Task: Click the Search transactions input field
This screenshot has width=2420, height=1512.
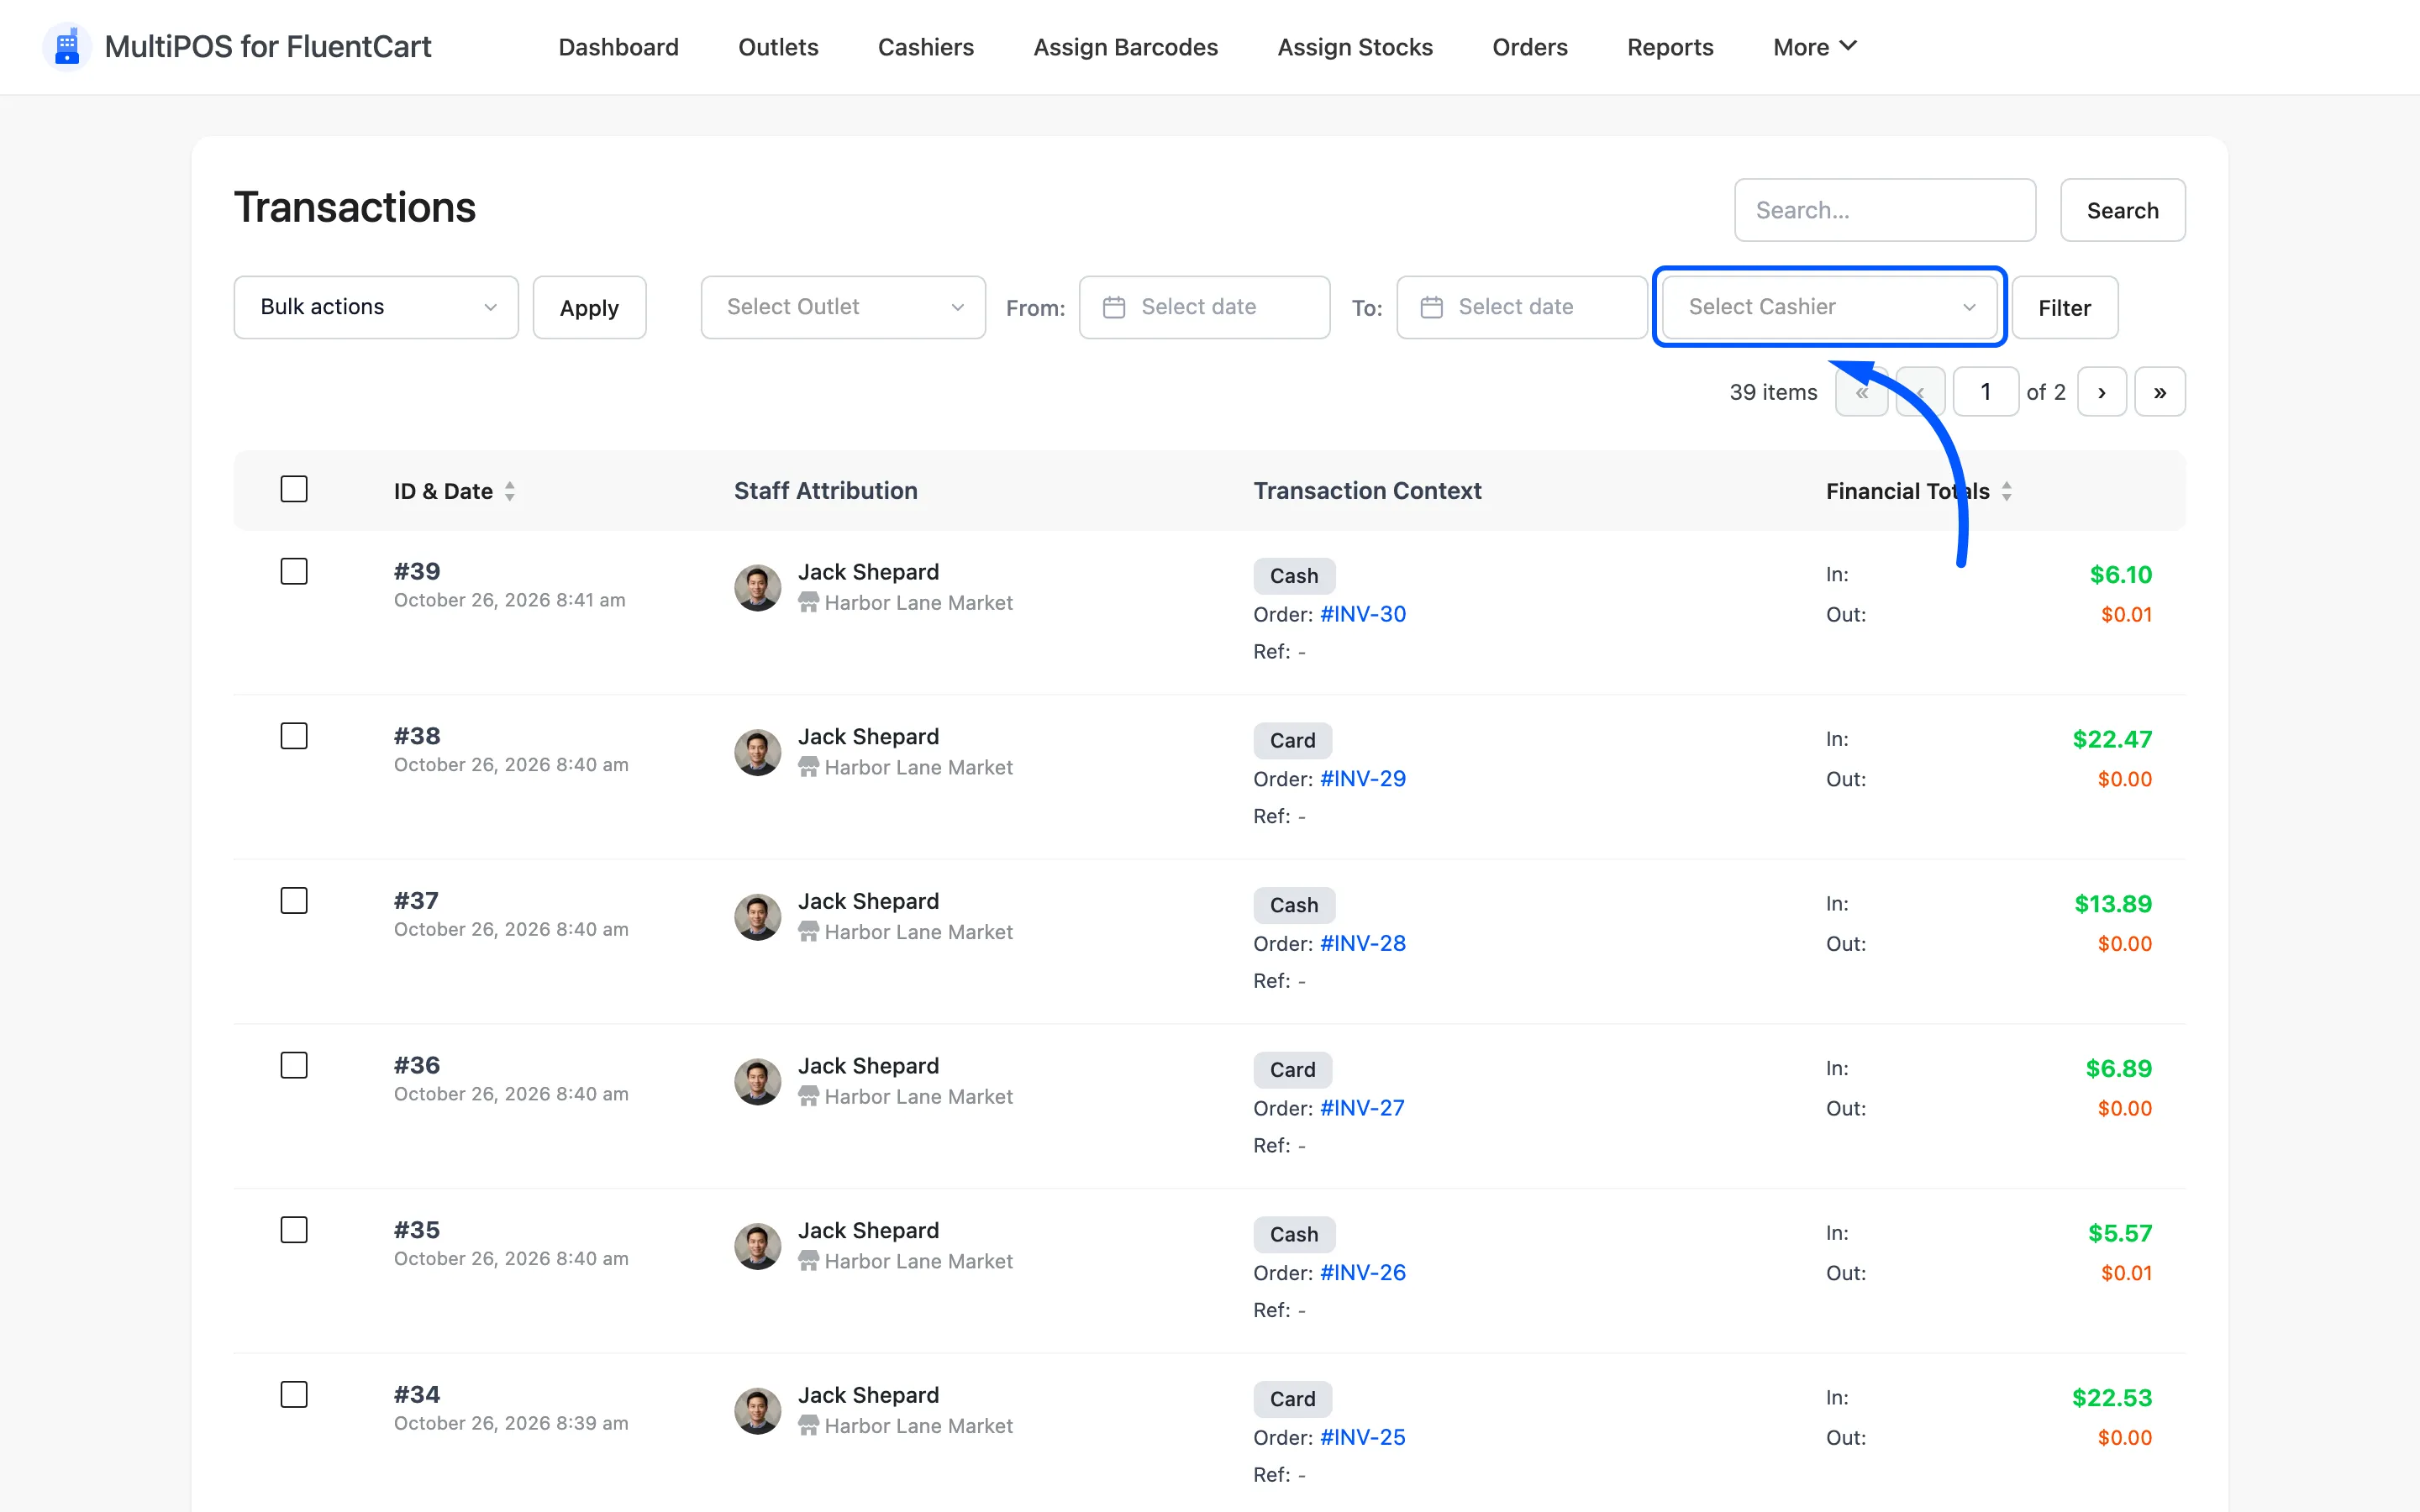Action: (1884, 210)
